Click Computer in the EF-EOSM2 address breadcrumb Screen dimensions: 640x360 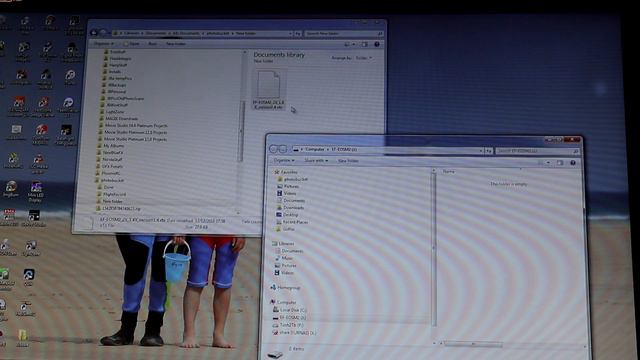tap(315, 149)
